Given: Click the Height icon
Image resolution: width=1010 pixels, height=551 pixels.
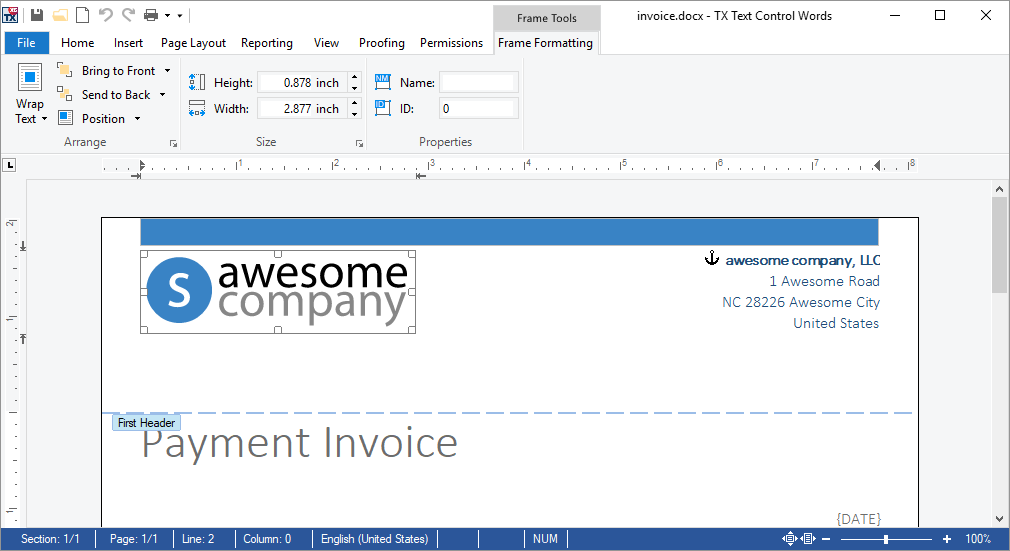Looking at the screenshot, I should click(x=196, y=82).
